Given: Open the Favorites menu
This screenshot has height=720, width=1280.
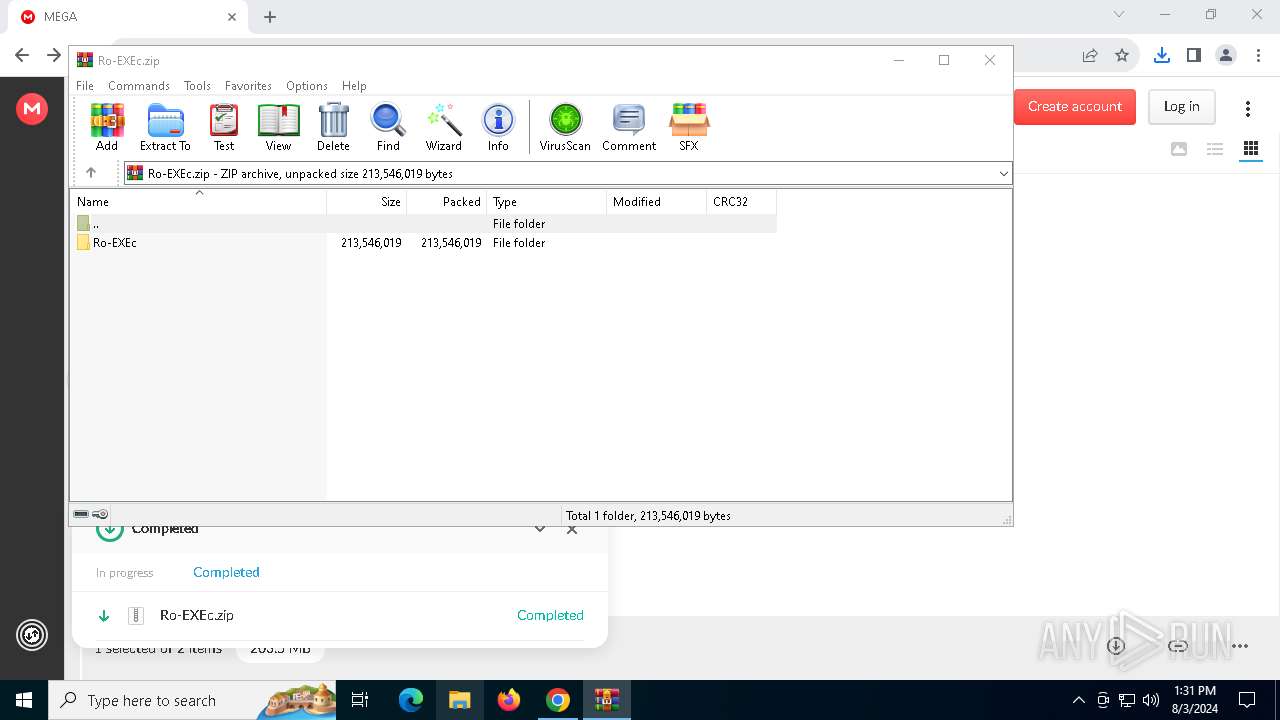Looking at the screenshot, I should [248, 86].
